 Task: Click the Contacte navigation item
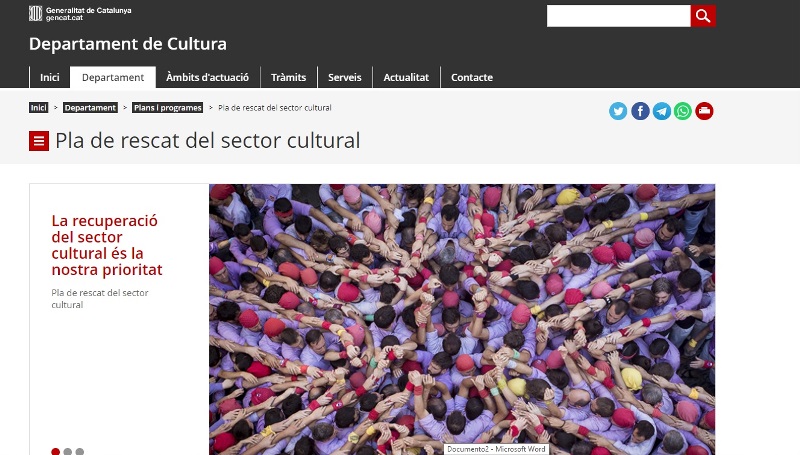tap(472, 77)
